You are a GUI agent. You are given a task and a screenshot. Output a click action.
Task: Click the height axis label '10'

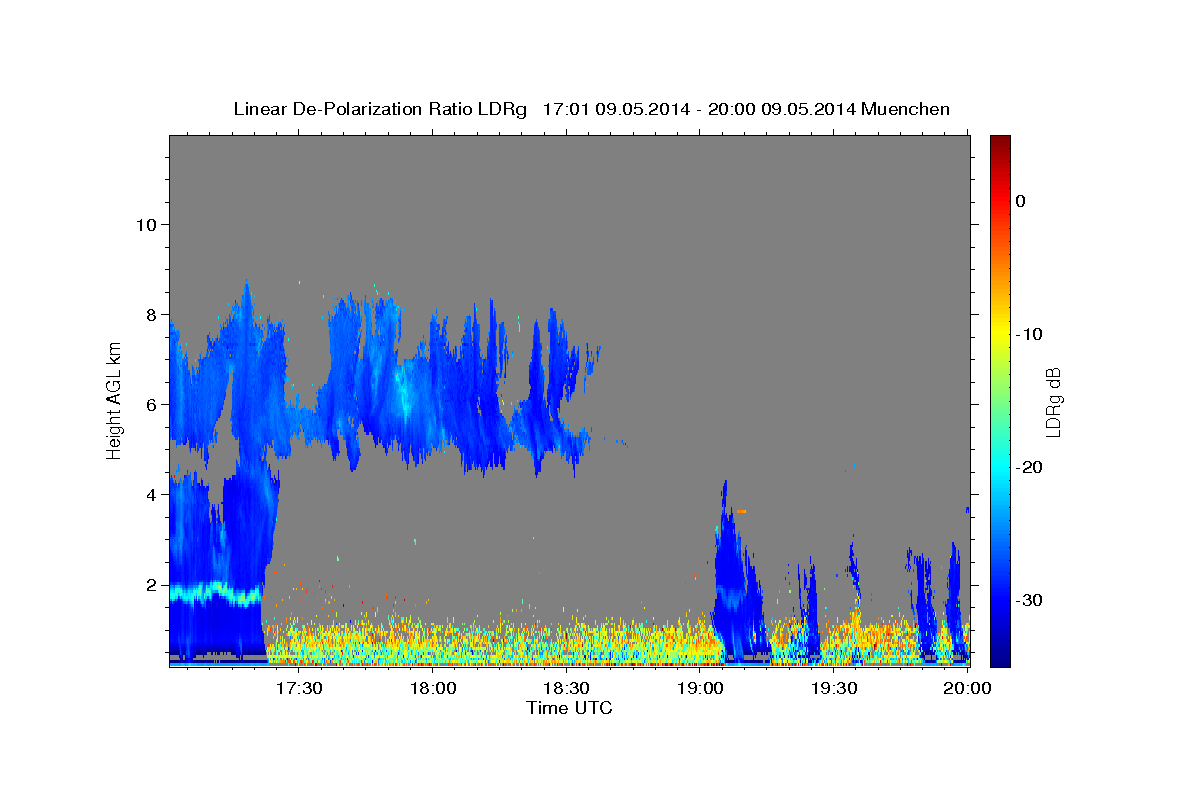(145, 224)
